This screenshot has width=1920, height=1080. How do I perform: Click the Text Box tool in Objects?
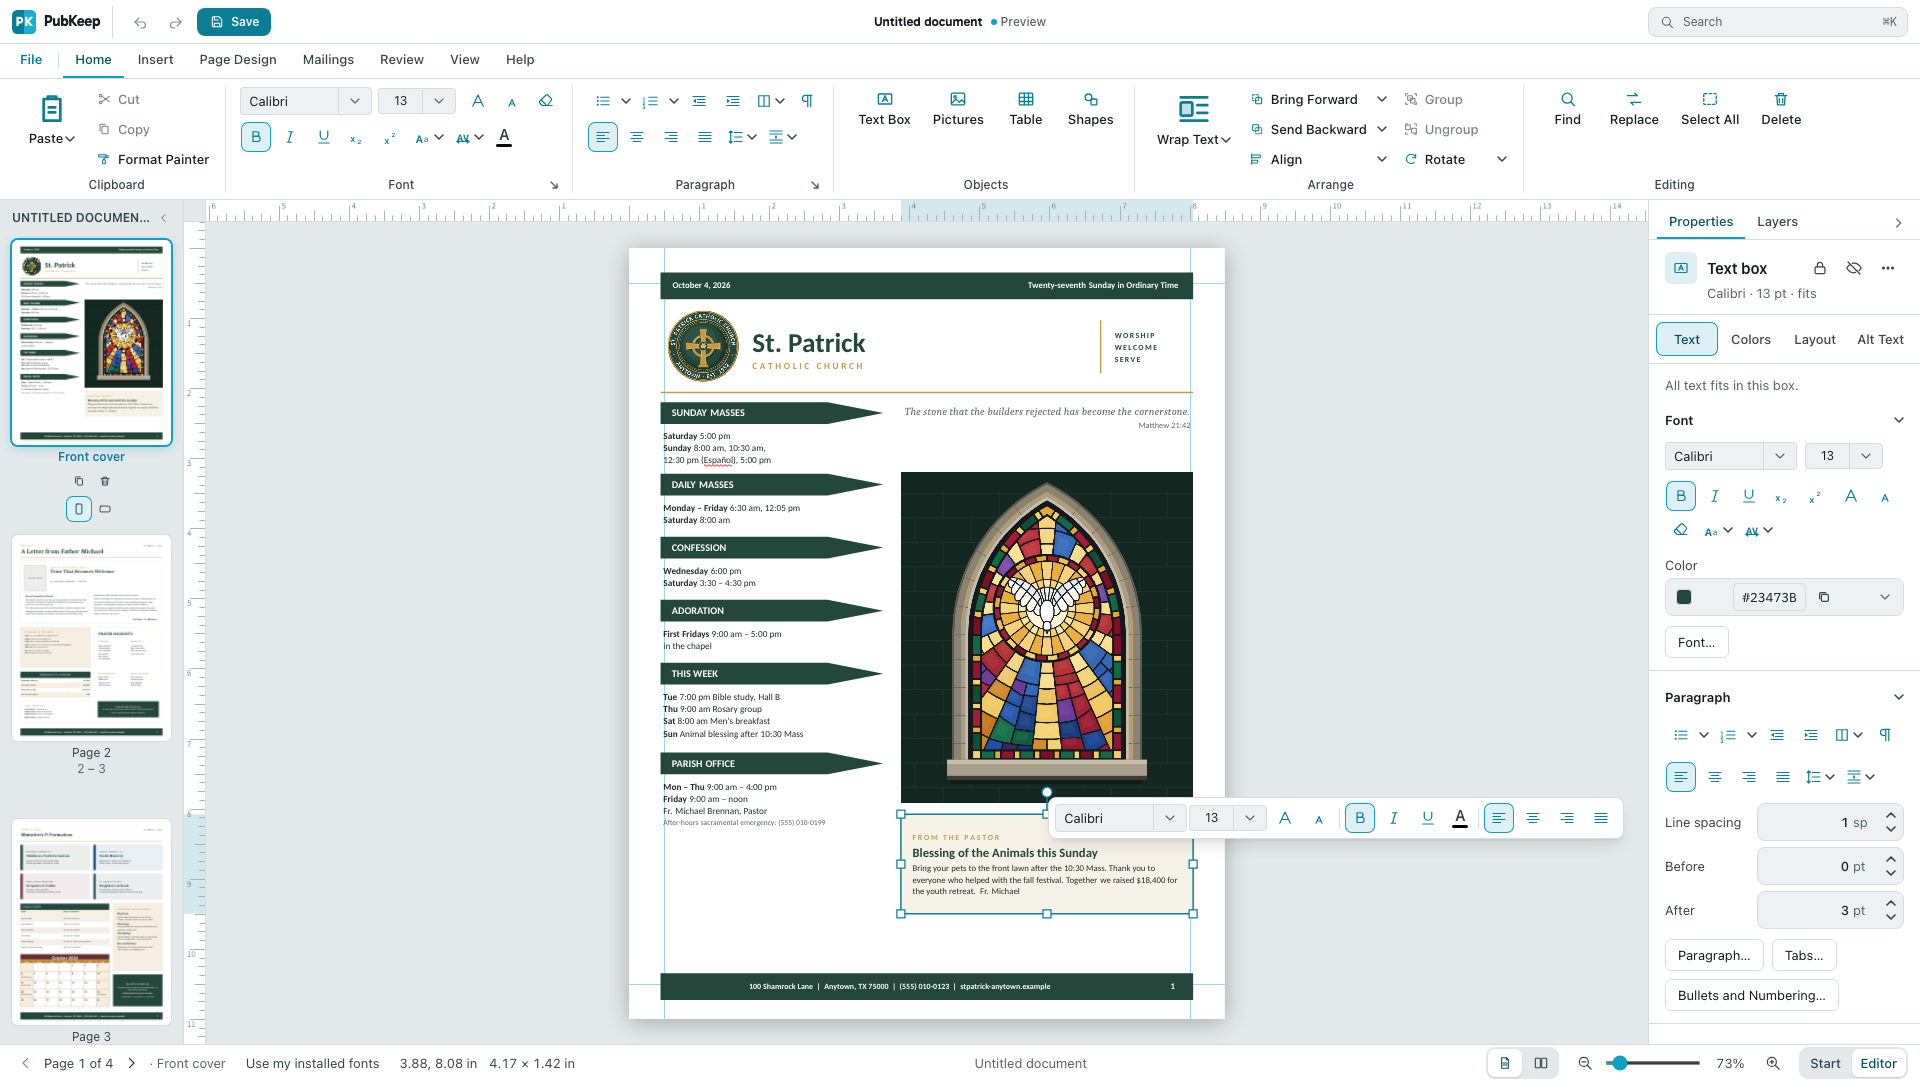884,109
